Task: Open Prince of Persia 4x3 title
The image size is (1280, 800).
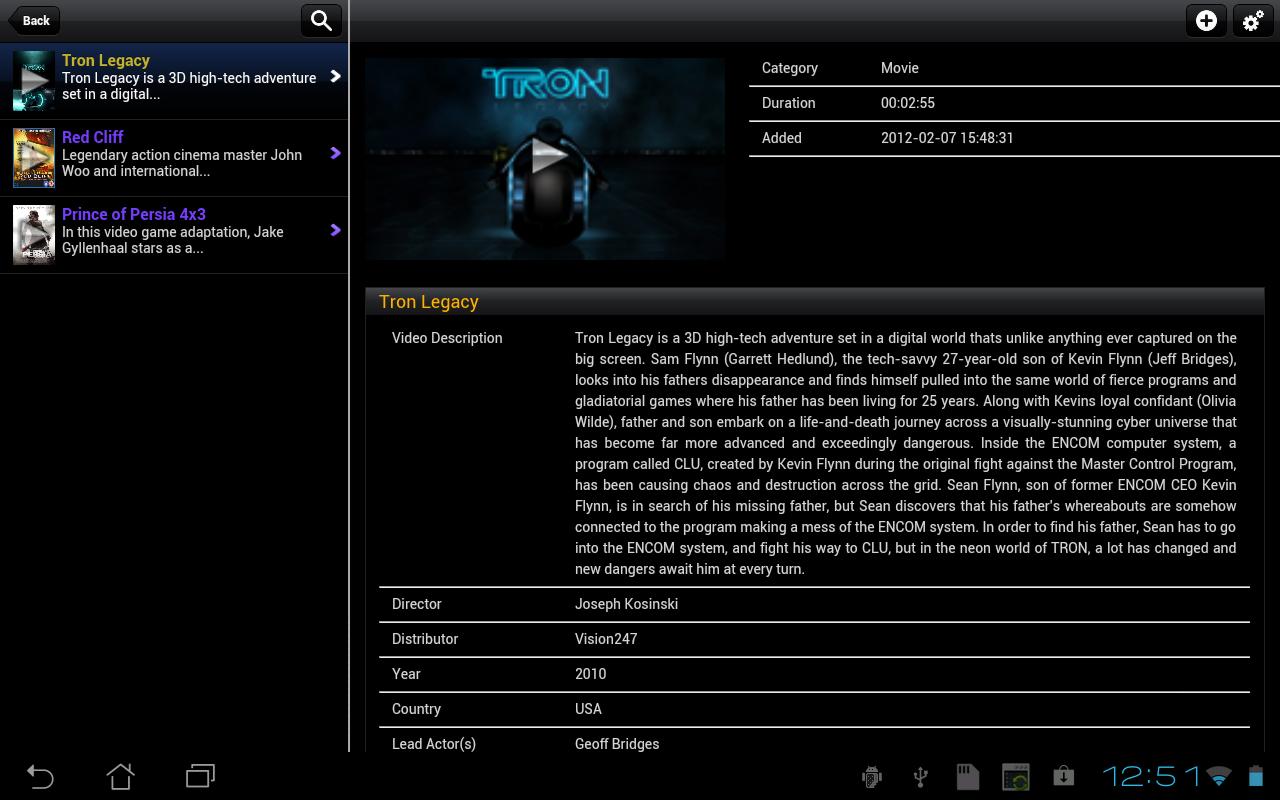Action: click(x=134, y=214)
